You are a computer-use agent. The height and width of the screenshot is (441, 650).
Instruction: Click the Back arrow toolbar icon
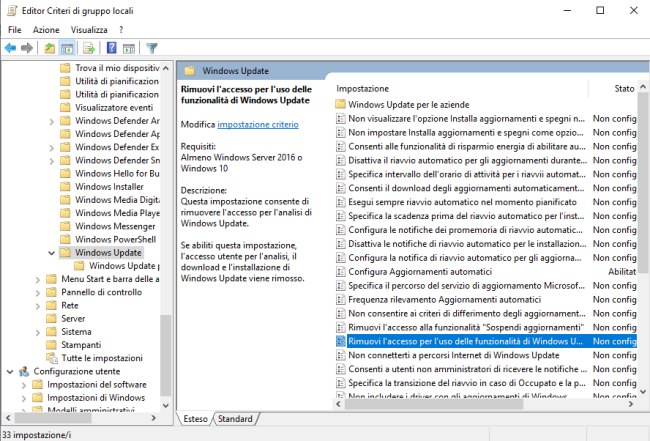click(x=10, y=48)
